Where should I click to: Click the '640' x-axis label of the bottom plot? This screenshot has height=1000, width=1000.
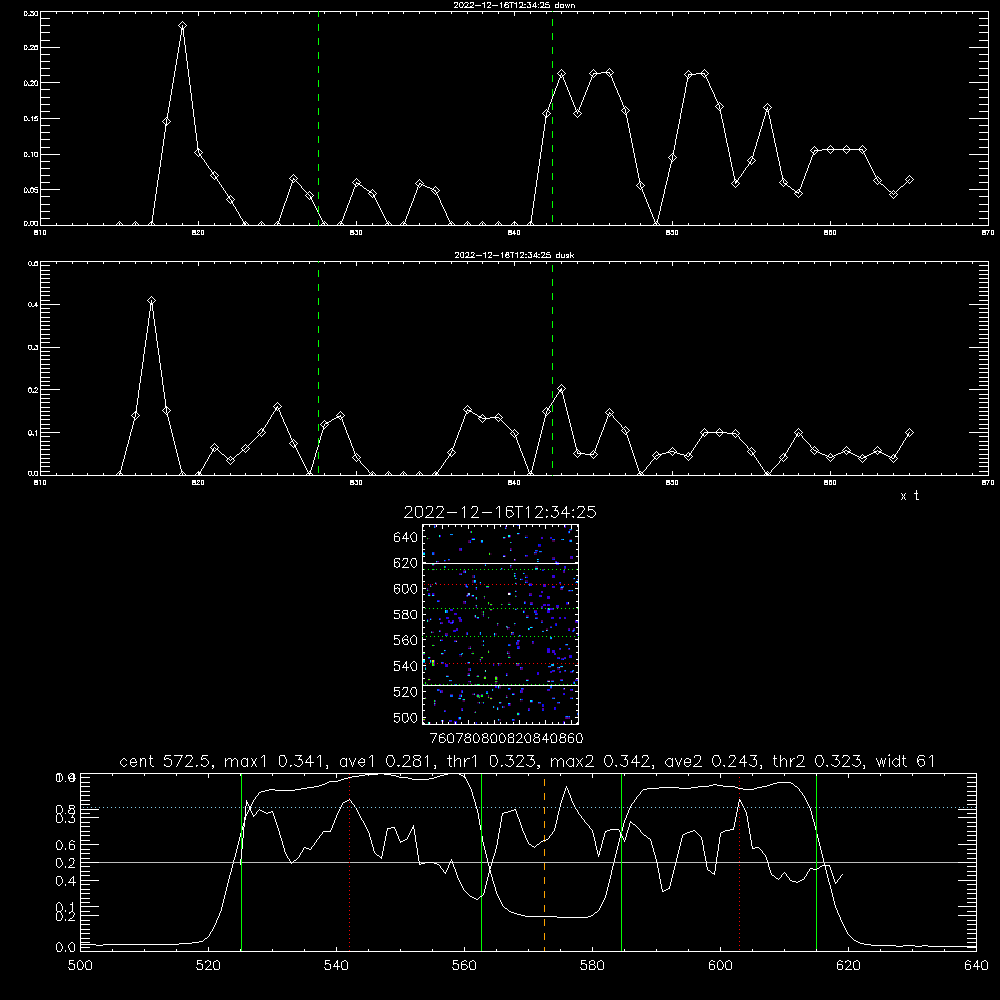point(976,966)
